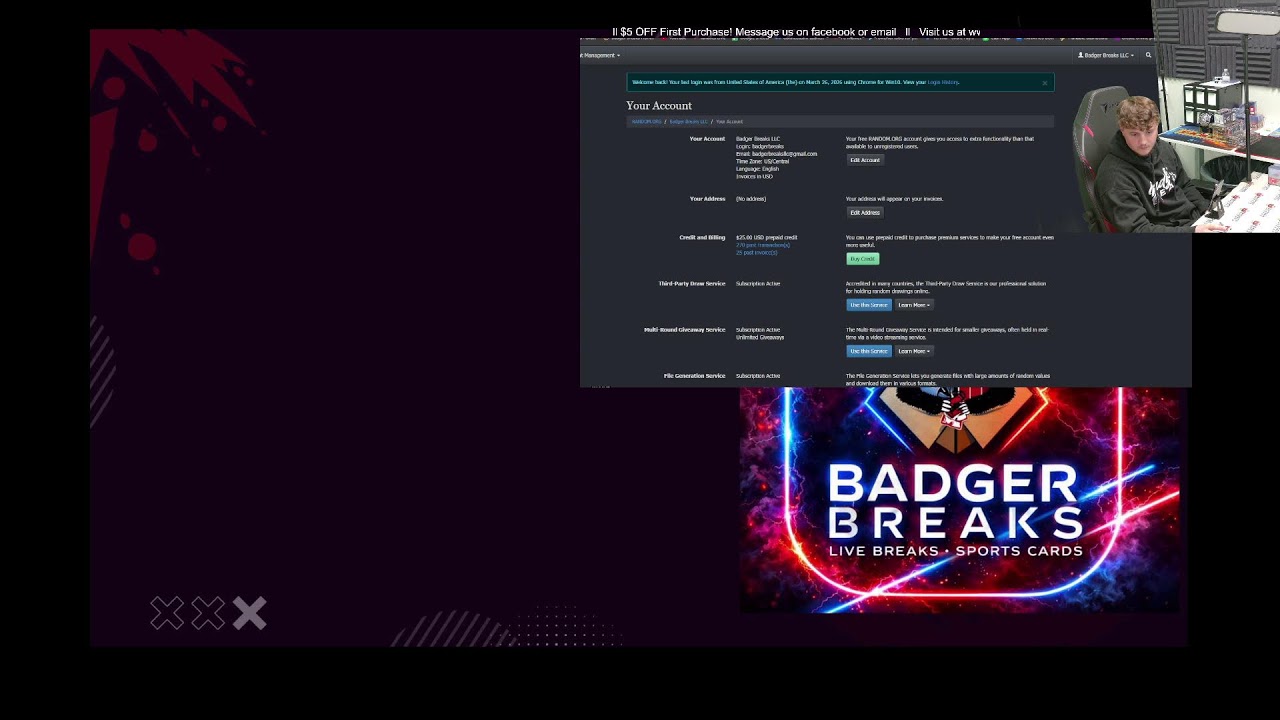This screenshot has width=1280, height=720.
Task: Select the 'Third-Party Draw Service' label
Action: 692,284
